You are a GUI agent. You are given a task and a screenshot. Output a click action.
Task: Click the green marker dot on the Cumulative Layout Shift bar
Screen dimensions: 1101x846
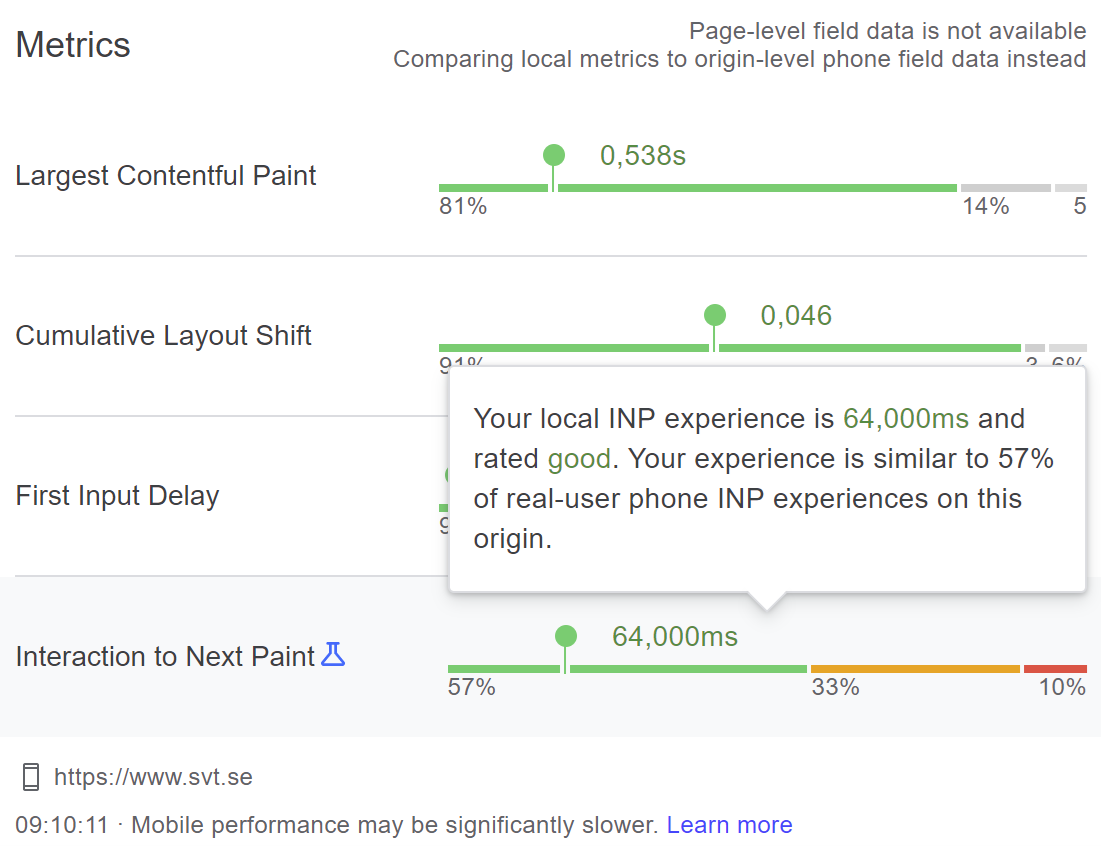point(715,315)
